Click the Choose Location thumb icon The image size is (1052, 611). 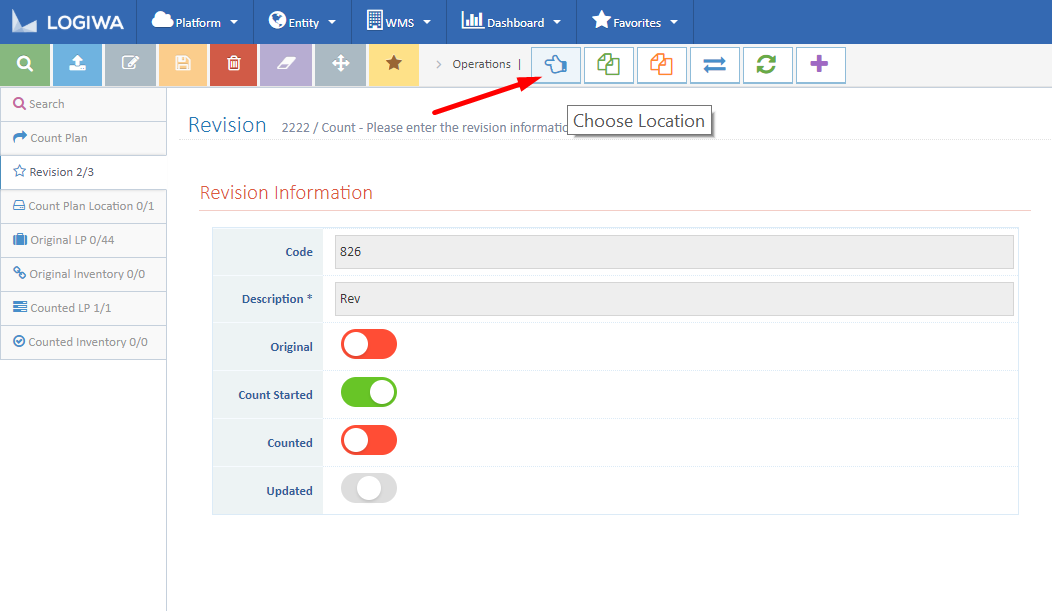(x=555, y=64)
